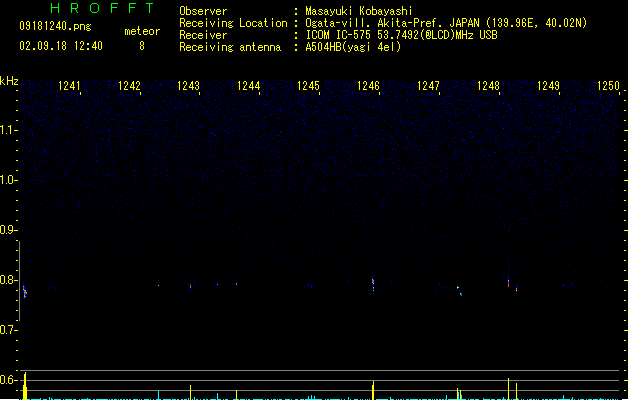This screenshot has width=629, height=400.
Task: Select the file name 09181240.png
Action: tap(55, 26)
